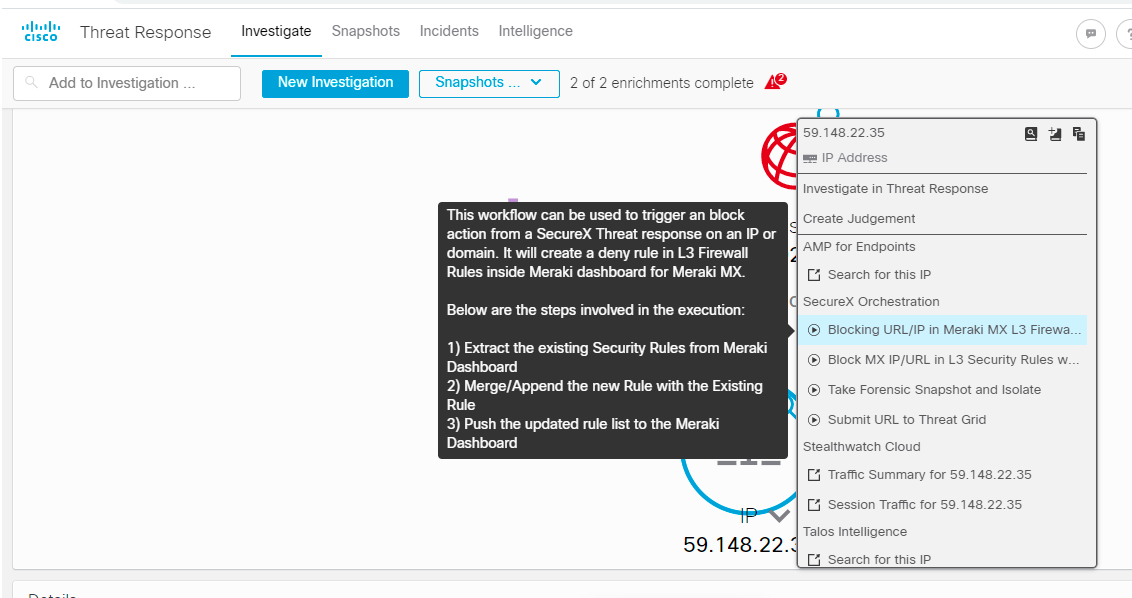Click play icon beside Blocking URL/IP workflow
The height and width of the screenshot is (598, 1132).
(x=814, y=330)
